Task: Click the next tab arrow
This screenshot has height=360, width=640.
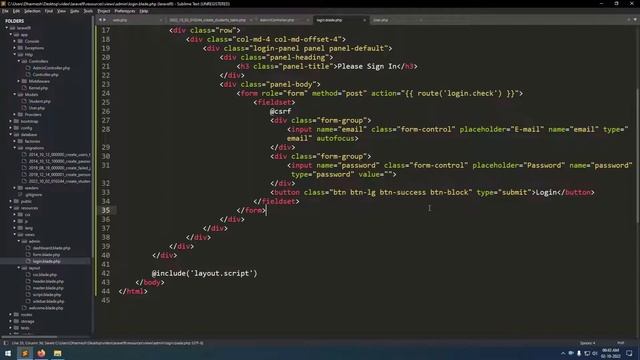Action: 104,20
